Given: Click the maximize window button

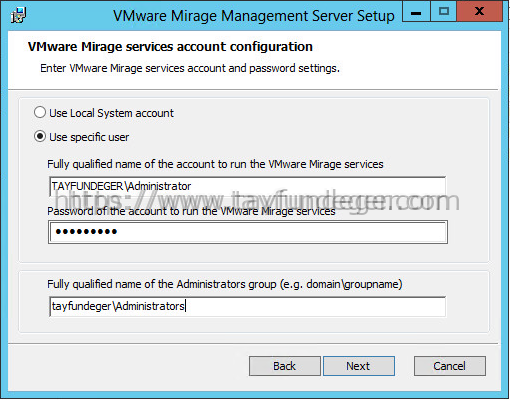Looking at the screenshot, I should point(444,11).
